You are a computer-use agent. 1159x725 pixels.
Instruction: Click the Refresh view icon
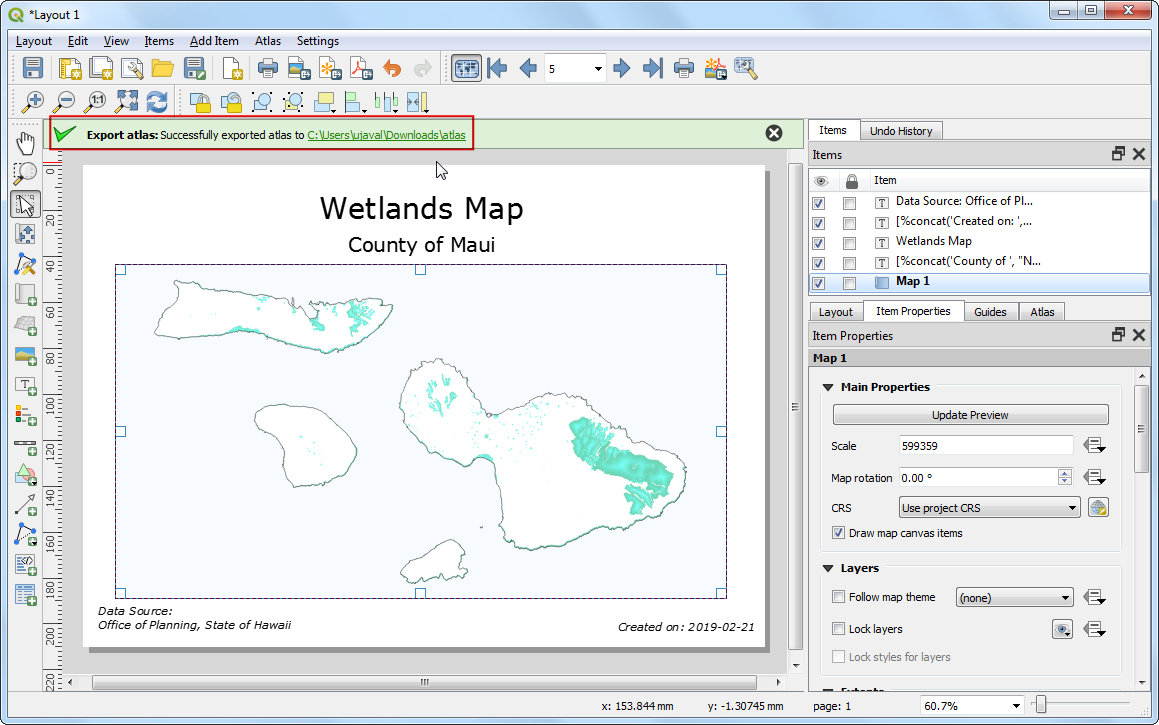point(157,101)
